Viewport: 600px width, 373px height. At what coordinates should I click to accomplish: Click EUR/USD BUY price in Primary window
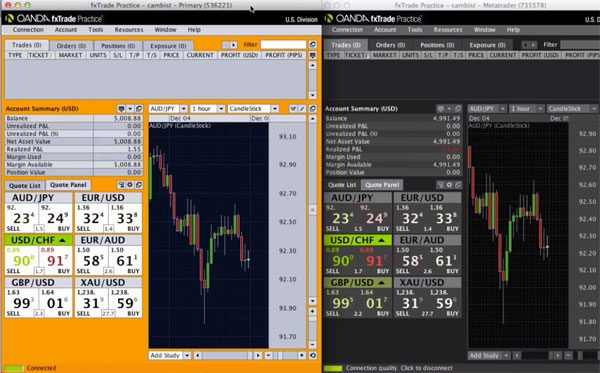[x=125, y=218]
